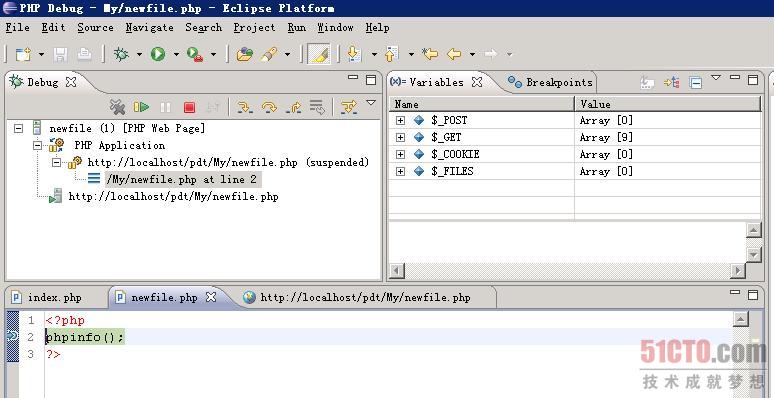Expand the $_POST variable
The width and height of the screenshot is (774, 398).
coord(400,120)
